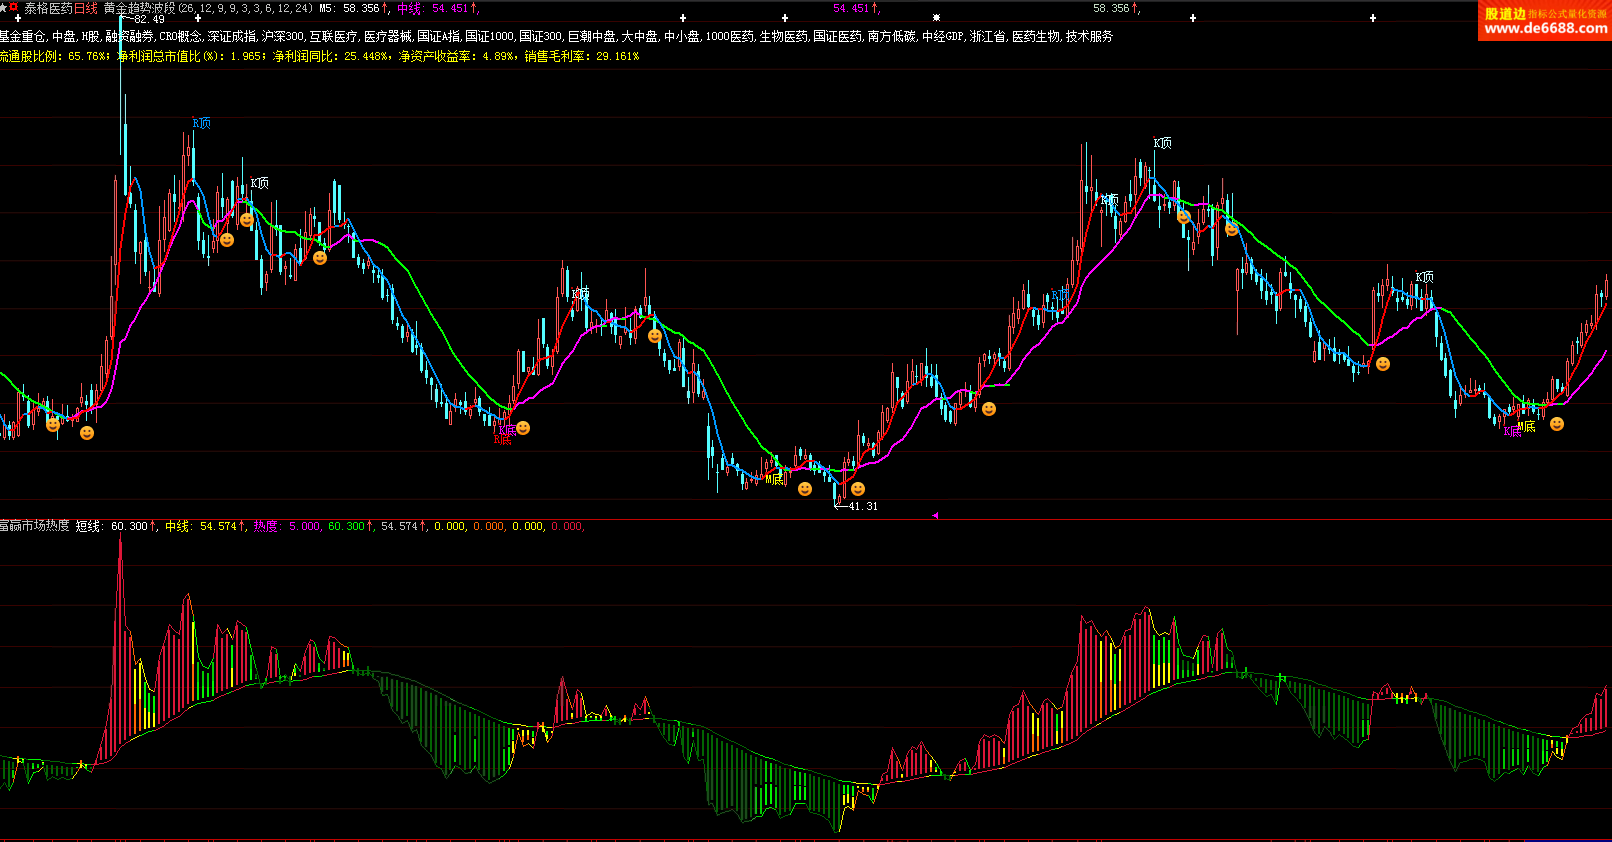Viewport: 1612px width, 842px height.
Task: Click the white asterisk marker on the top line
Action: 936,18
